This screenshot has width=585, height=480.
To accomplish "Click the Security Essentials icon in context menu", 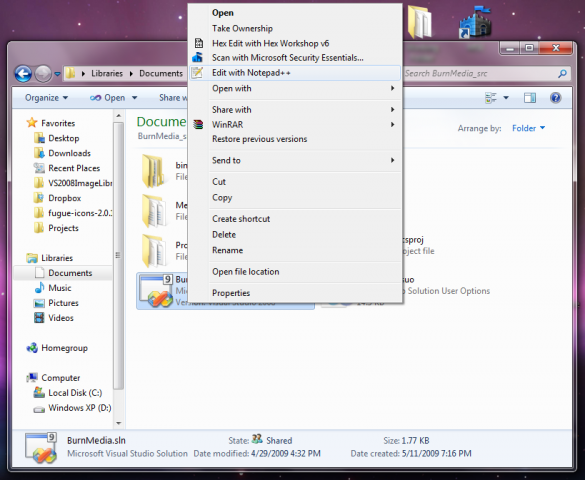I will [198, 57].
